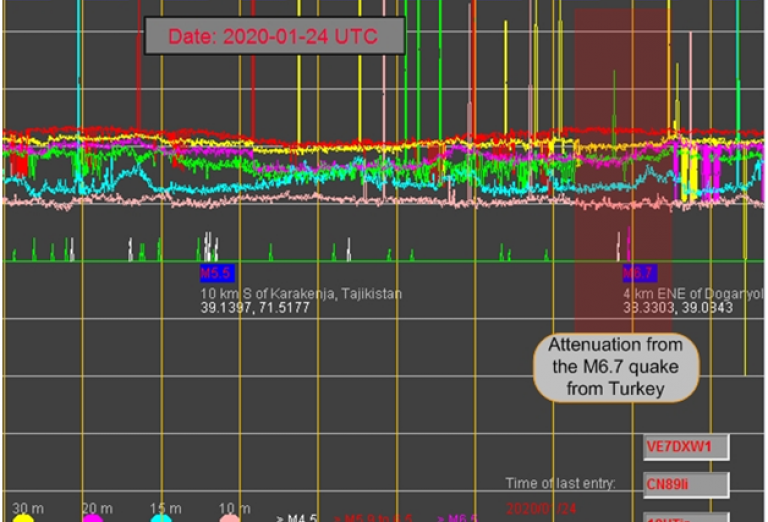Click the Attenuation from M6.7 quake callout
Screen dimensions: 768x522
[615, 367]
